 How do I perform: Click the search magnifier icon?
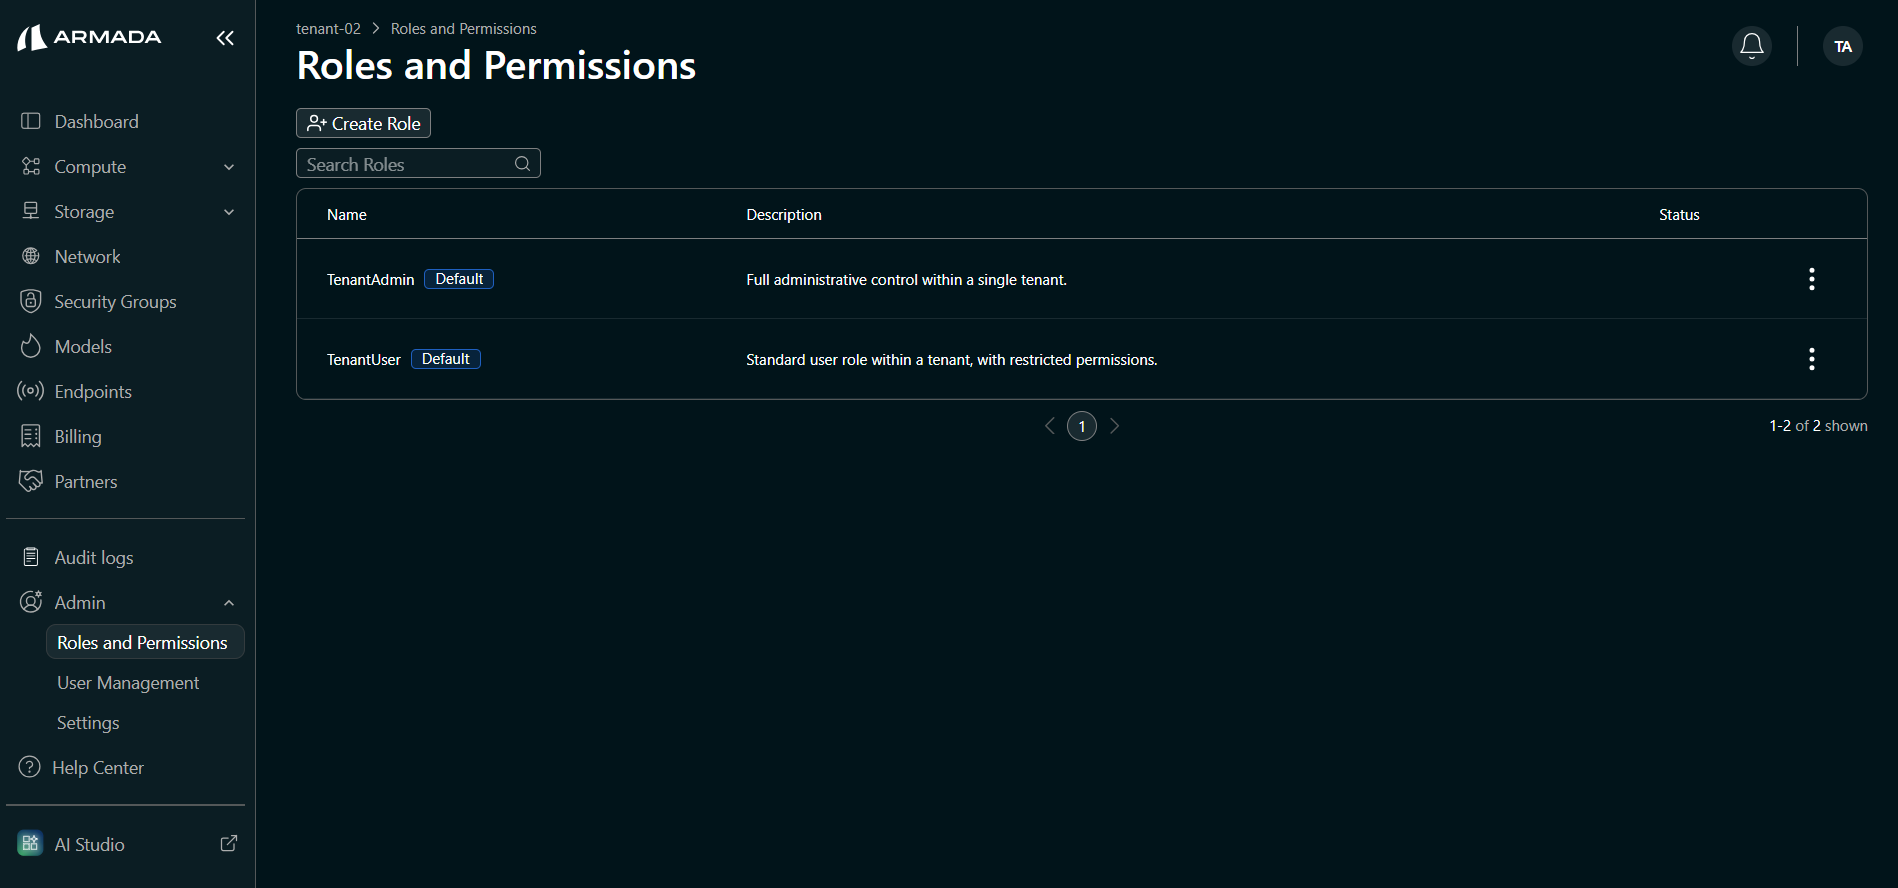point(522,164)
